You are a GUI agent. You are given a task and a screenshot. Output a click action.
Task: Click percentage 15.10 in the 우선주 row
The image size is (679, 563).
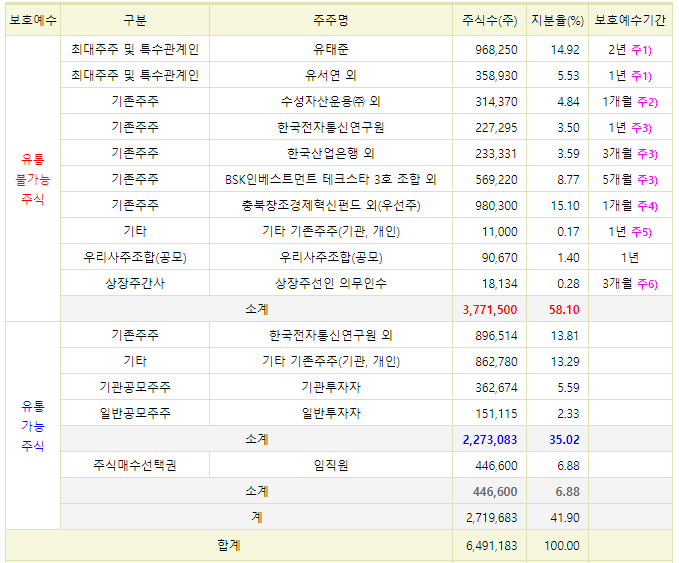565,206
